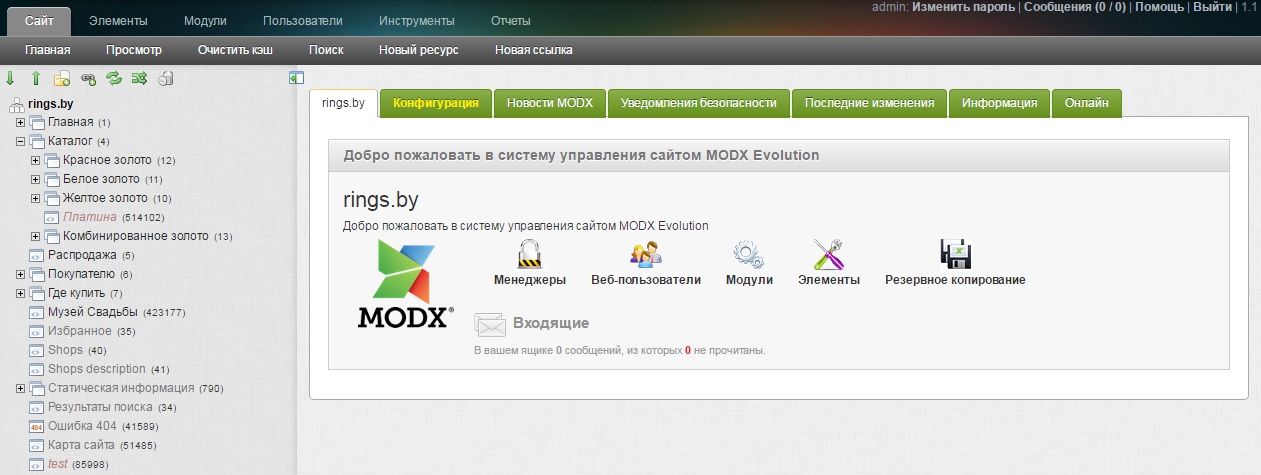This screenshot has width=1261, height=475.
Task: Click the hide tree panel icon
Action: [296, 77]
